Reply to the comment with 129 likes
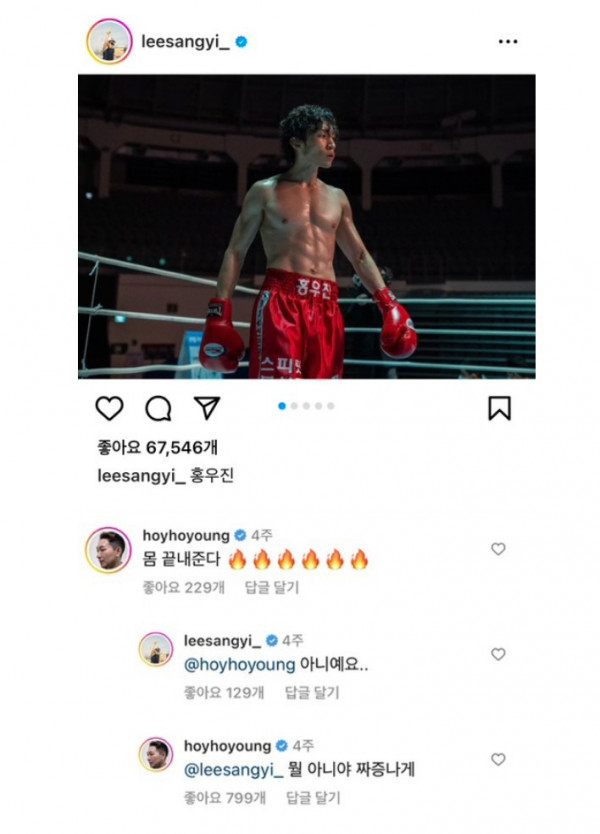The image size is (600, 834). [x=312, y=693]
